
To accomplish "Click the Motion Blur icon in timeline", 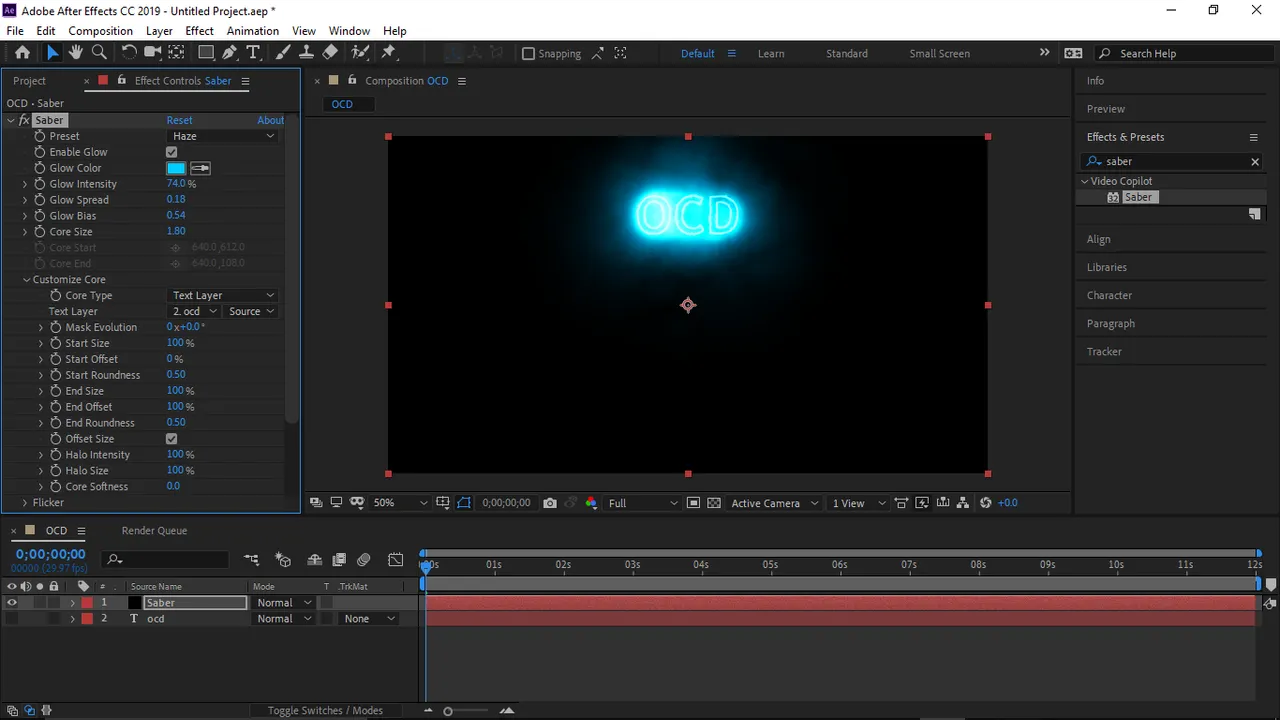I will coord(364,560).
